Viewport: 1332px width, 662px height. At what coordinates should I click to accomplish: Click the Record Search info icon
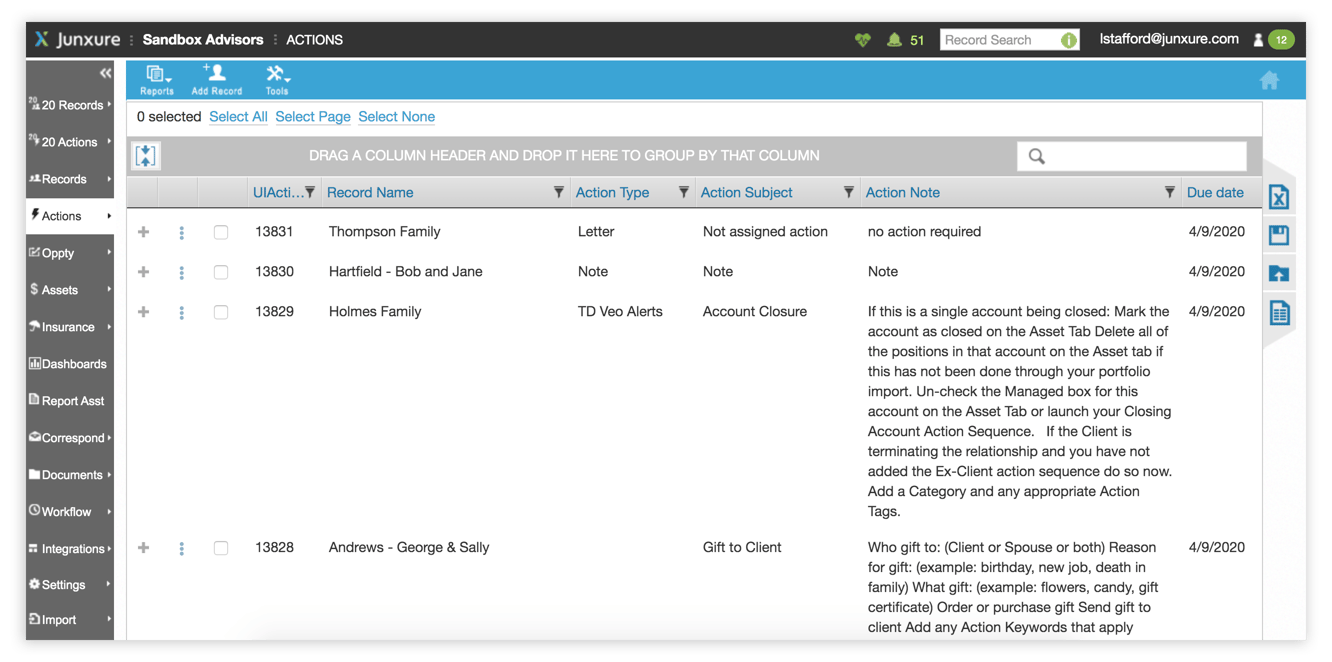click(x=1068, y=40)
